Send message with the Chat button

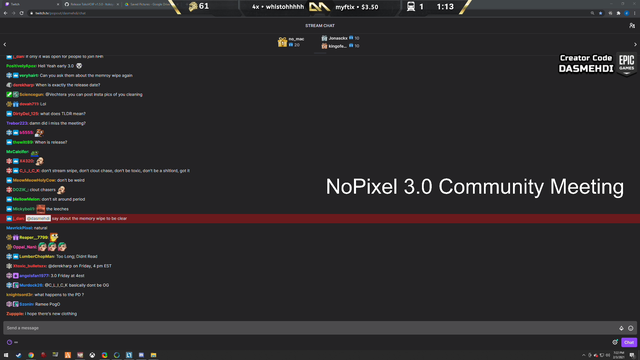click(x=629, y=342)
